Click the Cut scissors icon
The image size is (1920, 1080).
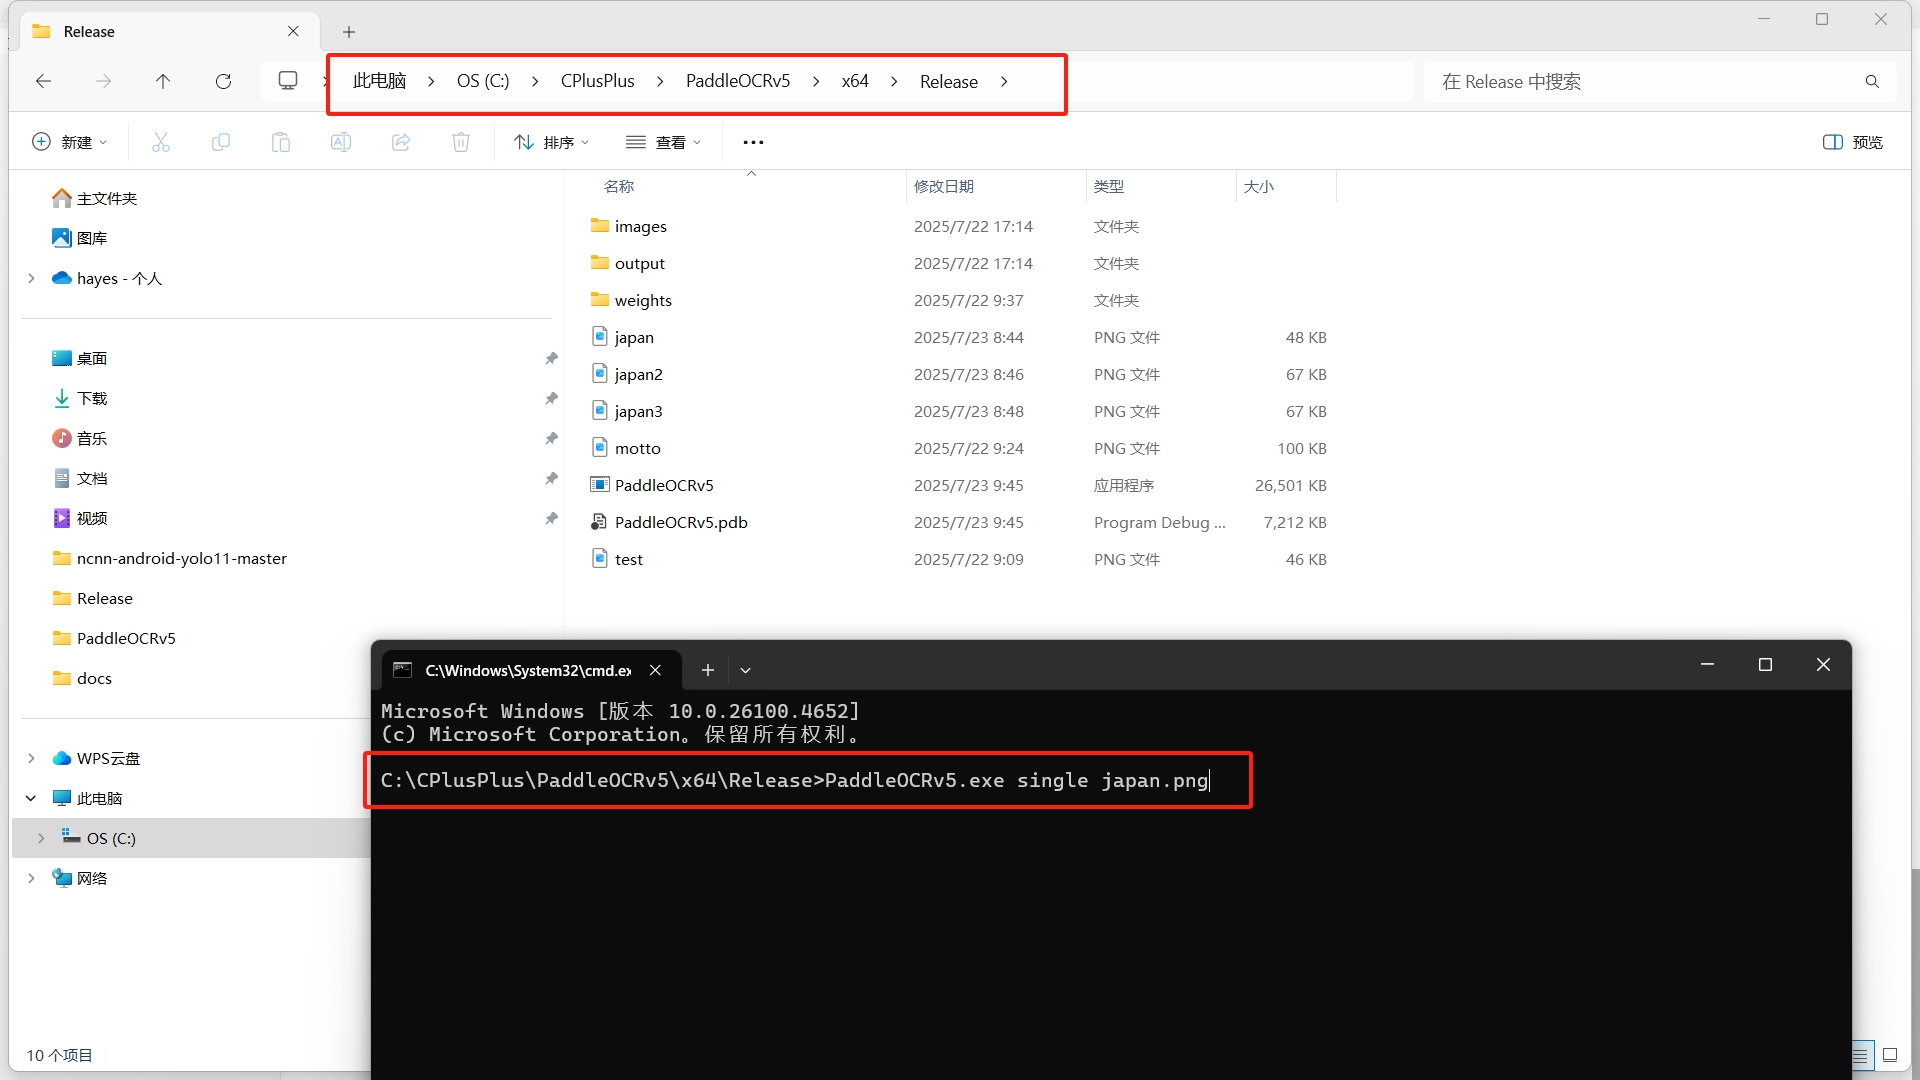click(x=161, y=142)
